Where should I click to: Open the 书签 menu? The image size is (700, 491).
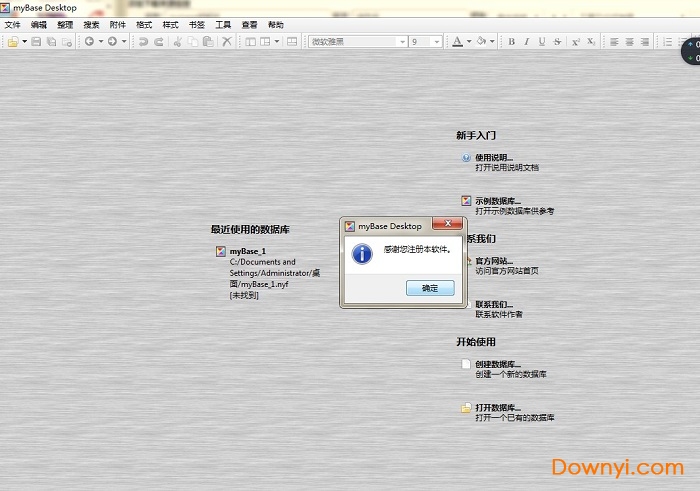(x=197, y=25)
